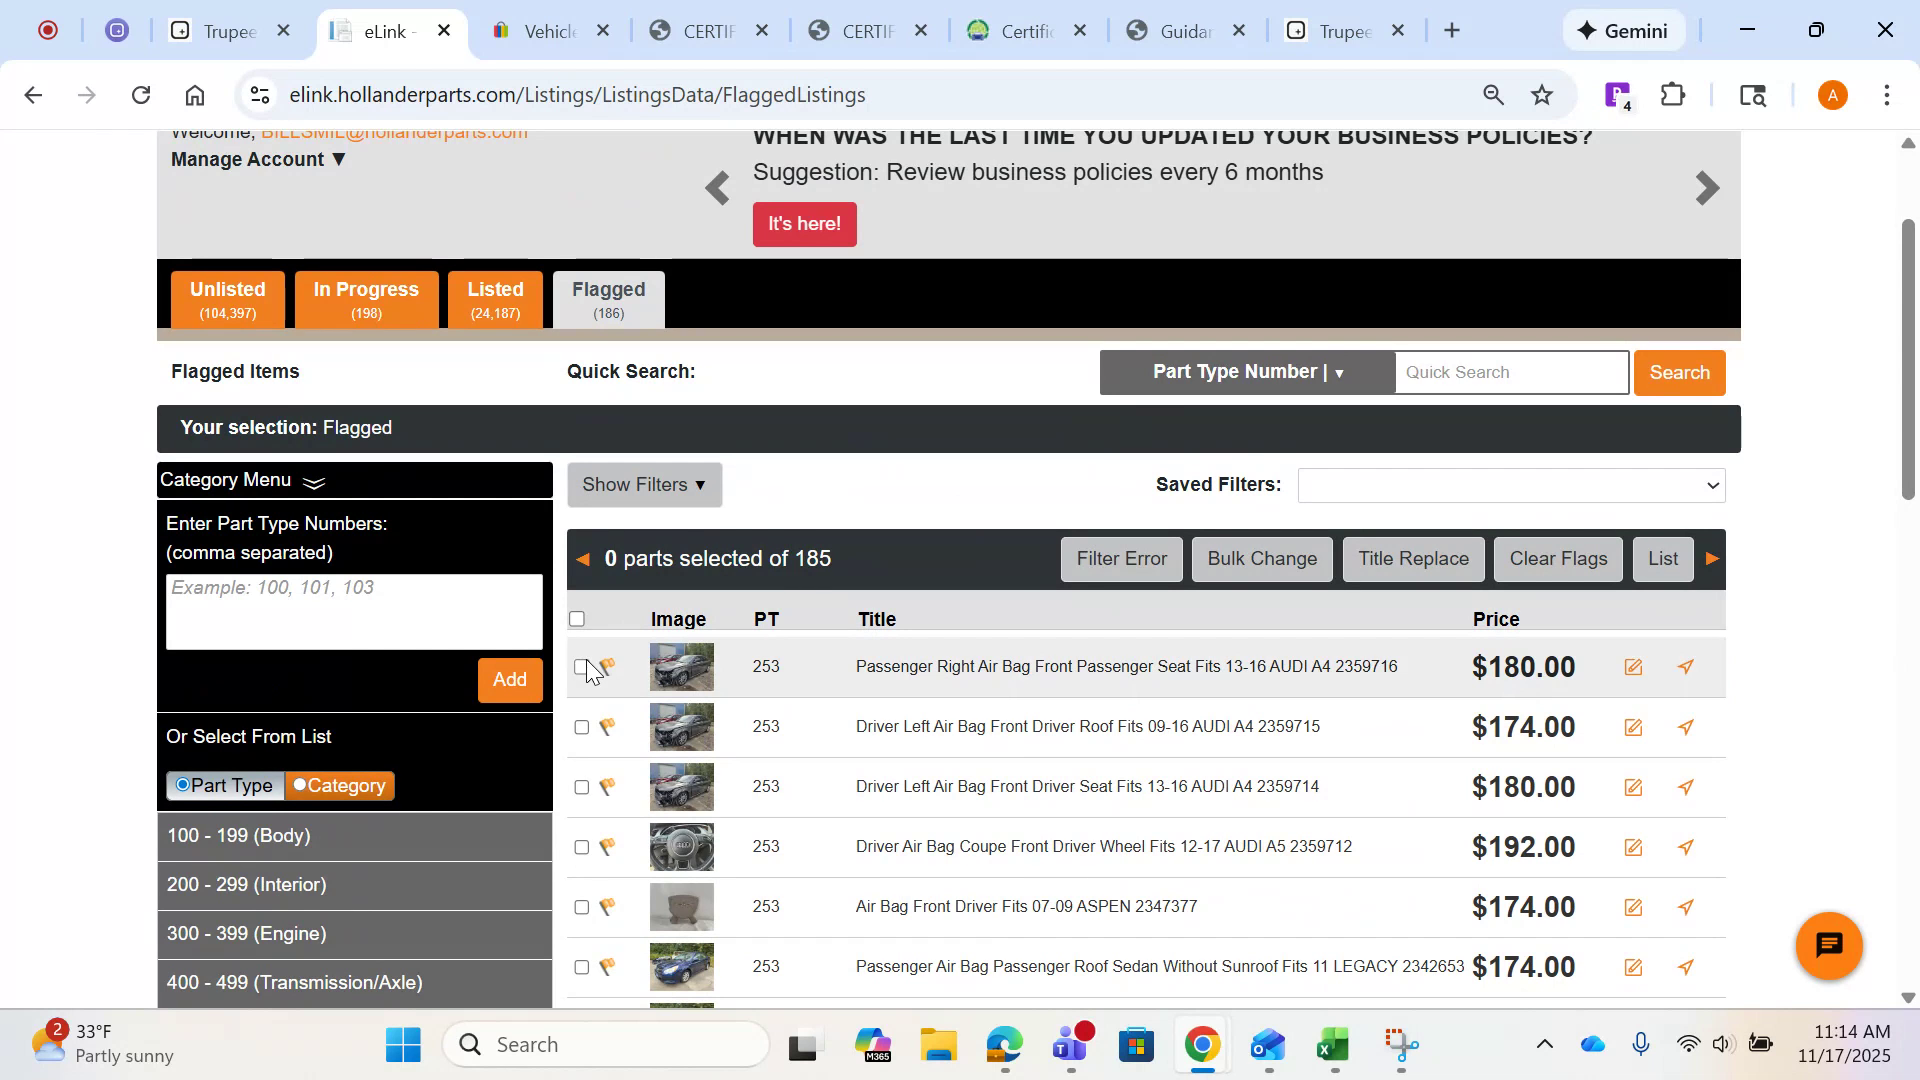Open the edit pencil icon for the $180.00 Passenger Right Air Bag listing

tap(1634, 666)
